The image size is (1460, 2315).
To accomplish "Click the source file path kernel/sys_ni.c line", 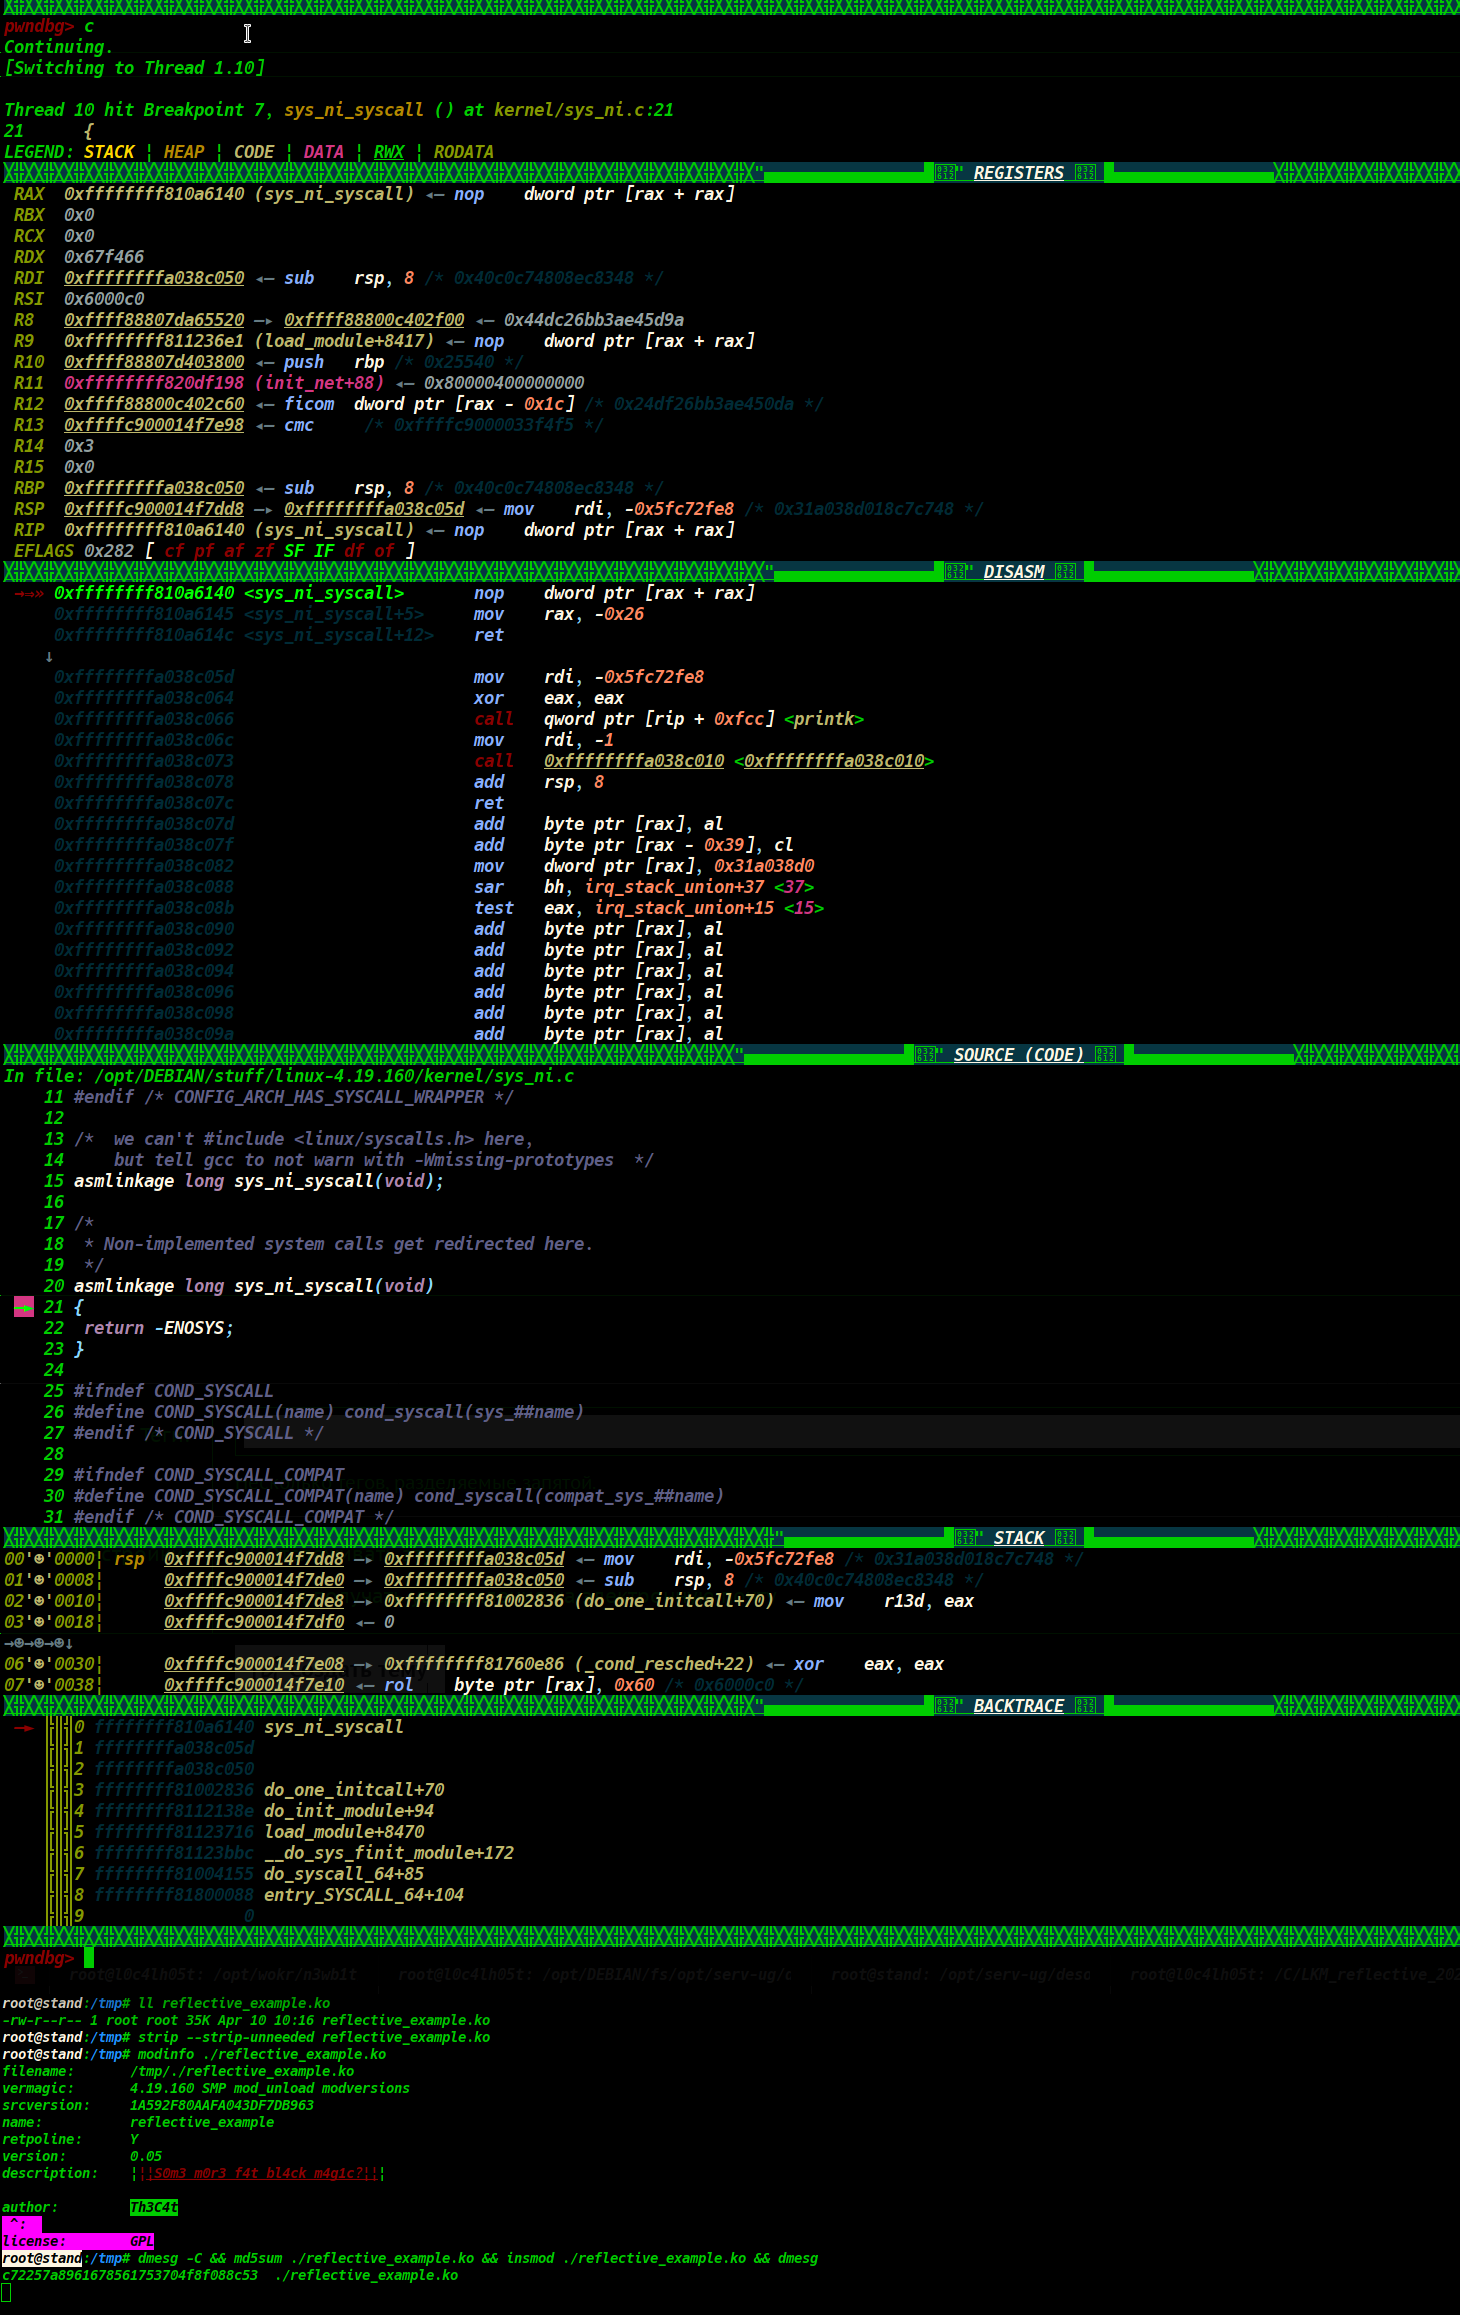I will (289, 1076).
